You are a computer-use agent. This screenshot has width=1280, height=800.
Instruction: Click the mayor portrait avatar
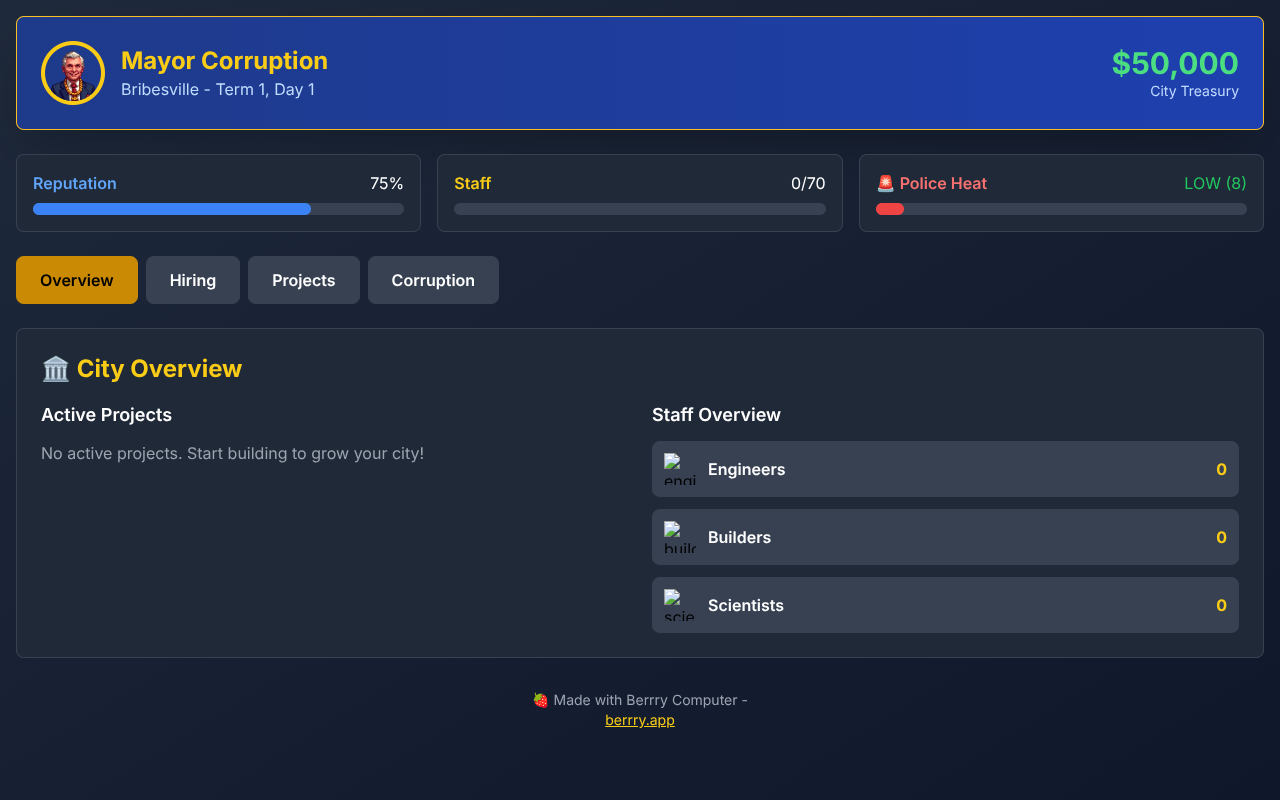click(x=73, y=73)
